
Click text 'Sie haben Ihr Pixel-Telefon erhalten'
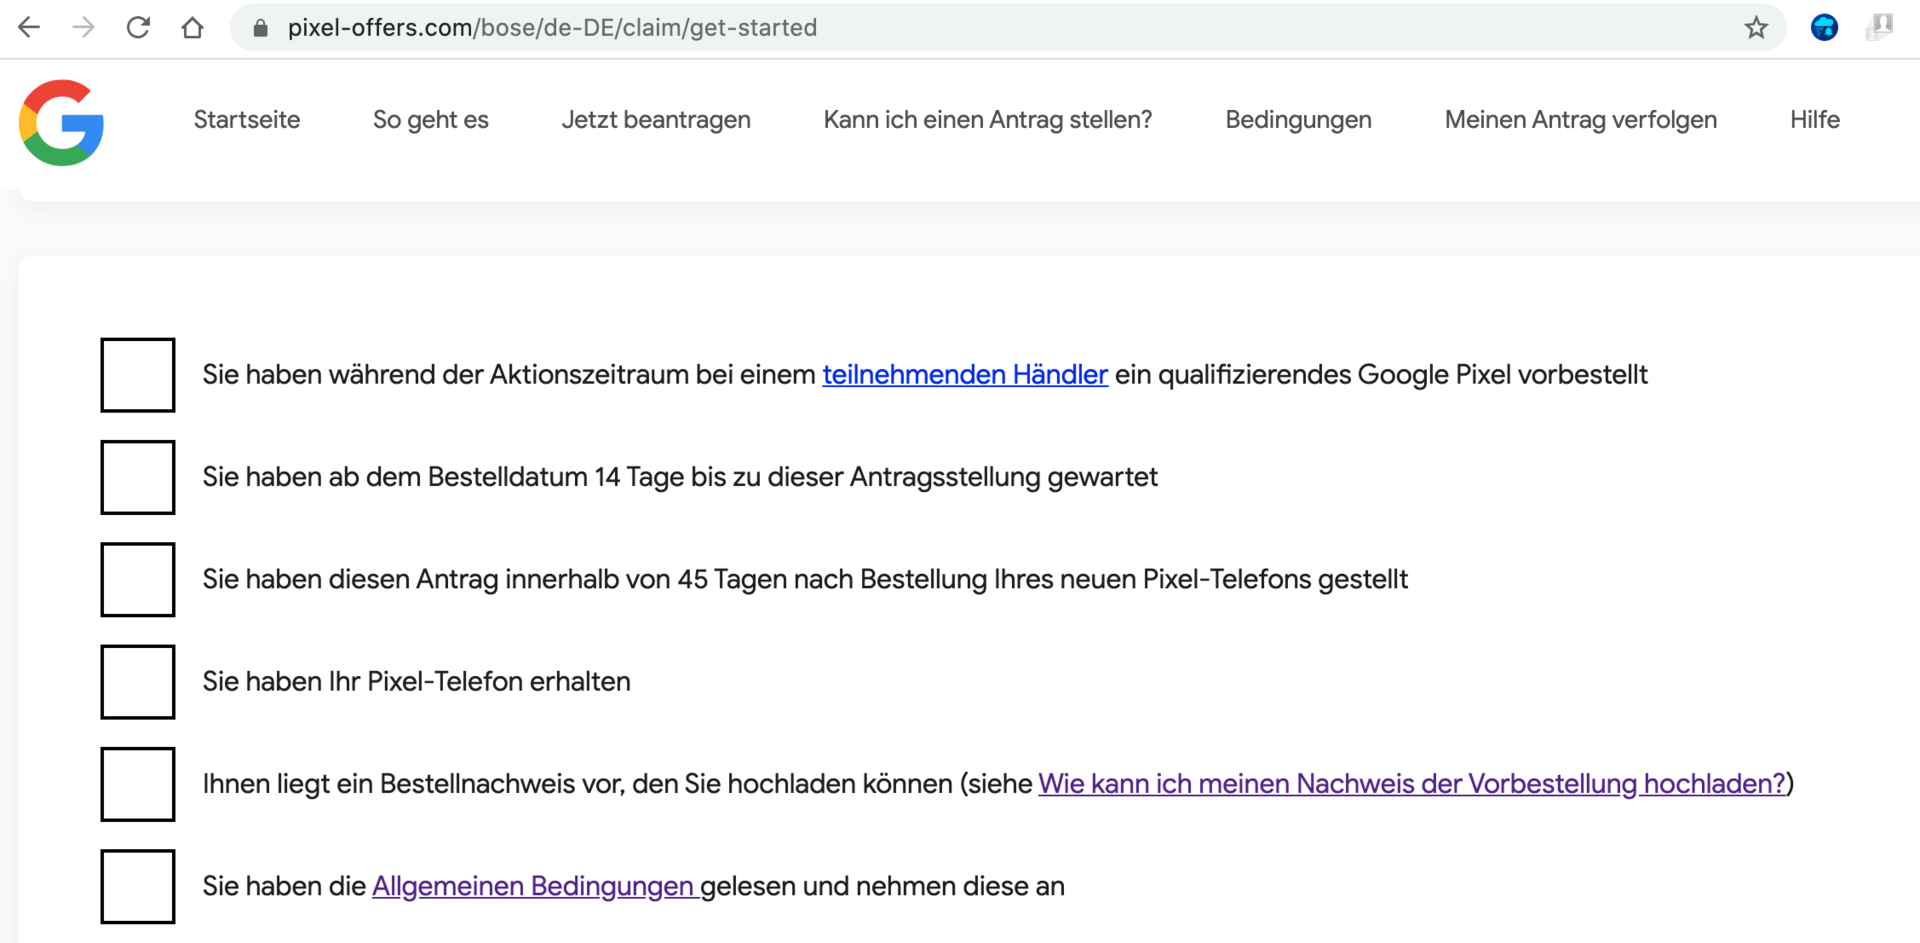tap(416, 682)
